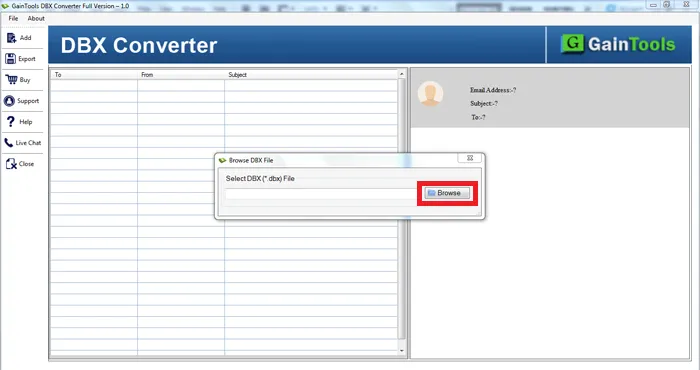Click the Close sidebar icon

pyautogui.click(x=11, y=164)
